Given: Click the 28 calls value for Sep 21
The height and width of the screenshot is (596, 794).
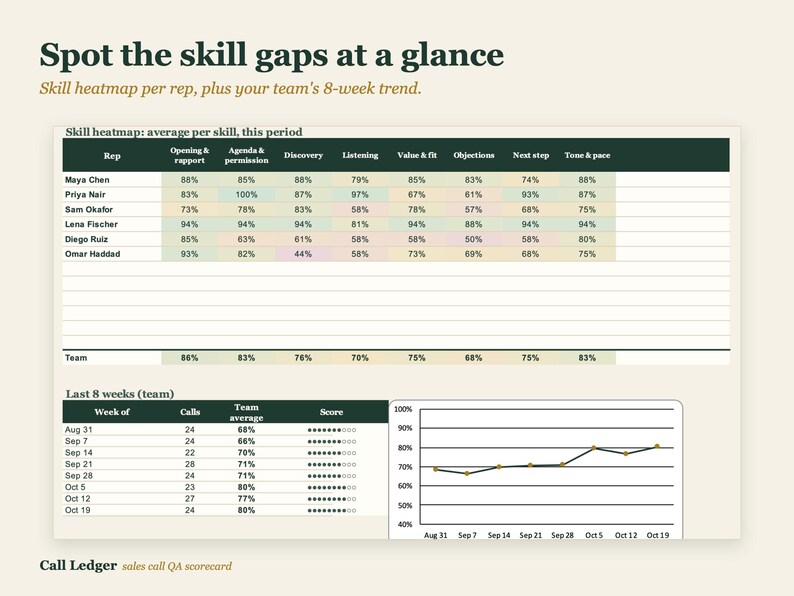Looking at the screenshot, I should [190, 464].
